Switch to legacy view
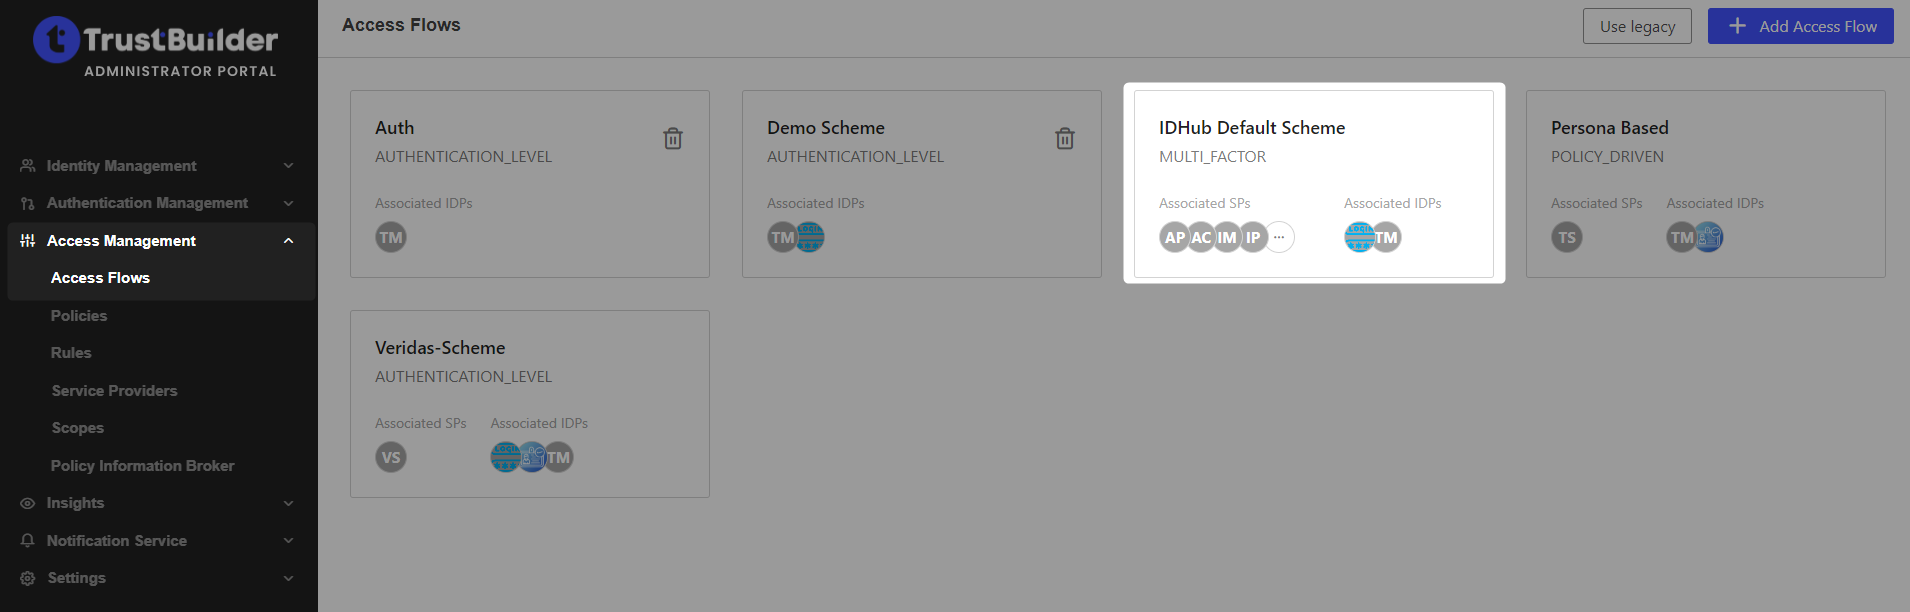 (x=1637, y=27)
